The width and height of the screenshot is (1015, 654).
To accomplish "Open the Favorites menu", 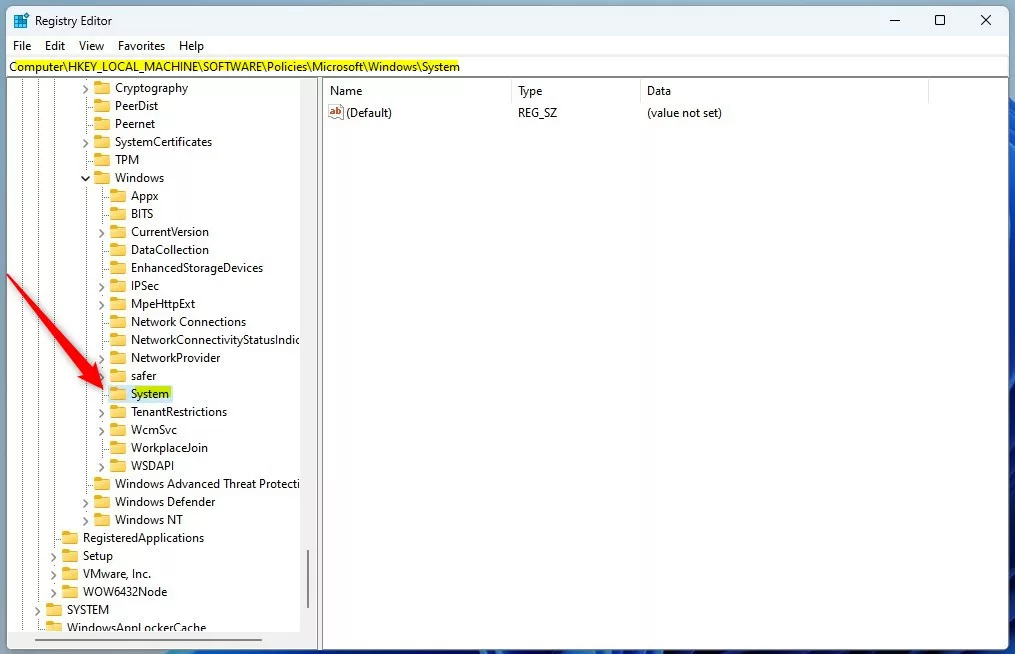I will coord(141,46).
